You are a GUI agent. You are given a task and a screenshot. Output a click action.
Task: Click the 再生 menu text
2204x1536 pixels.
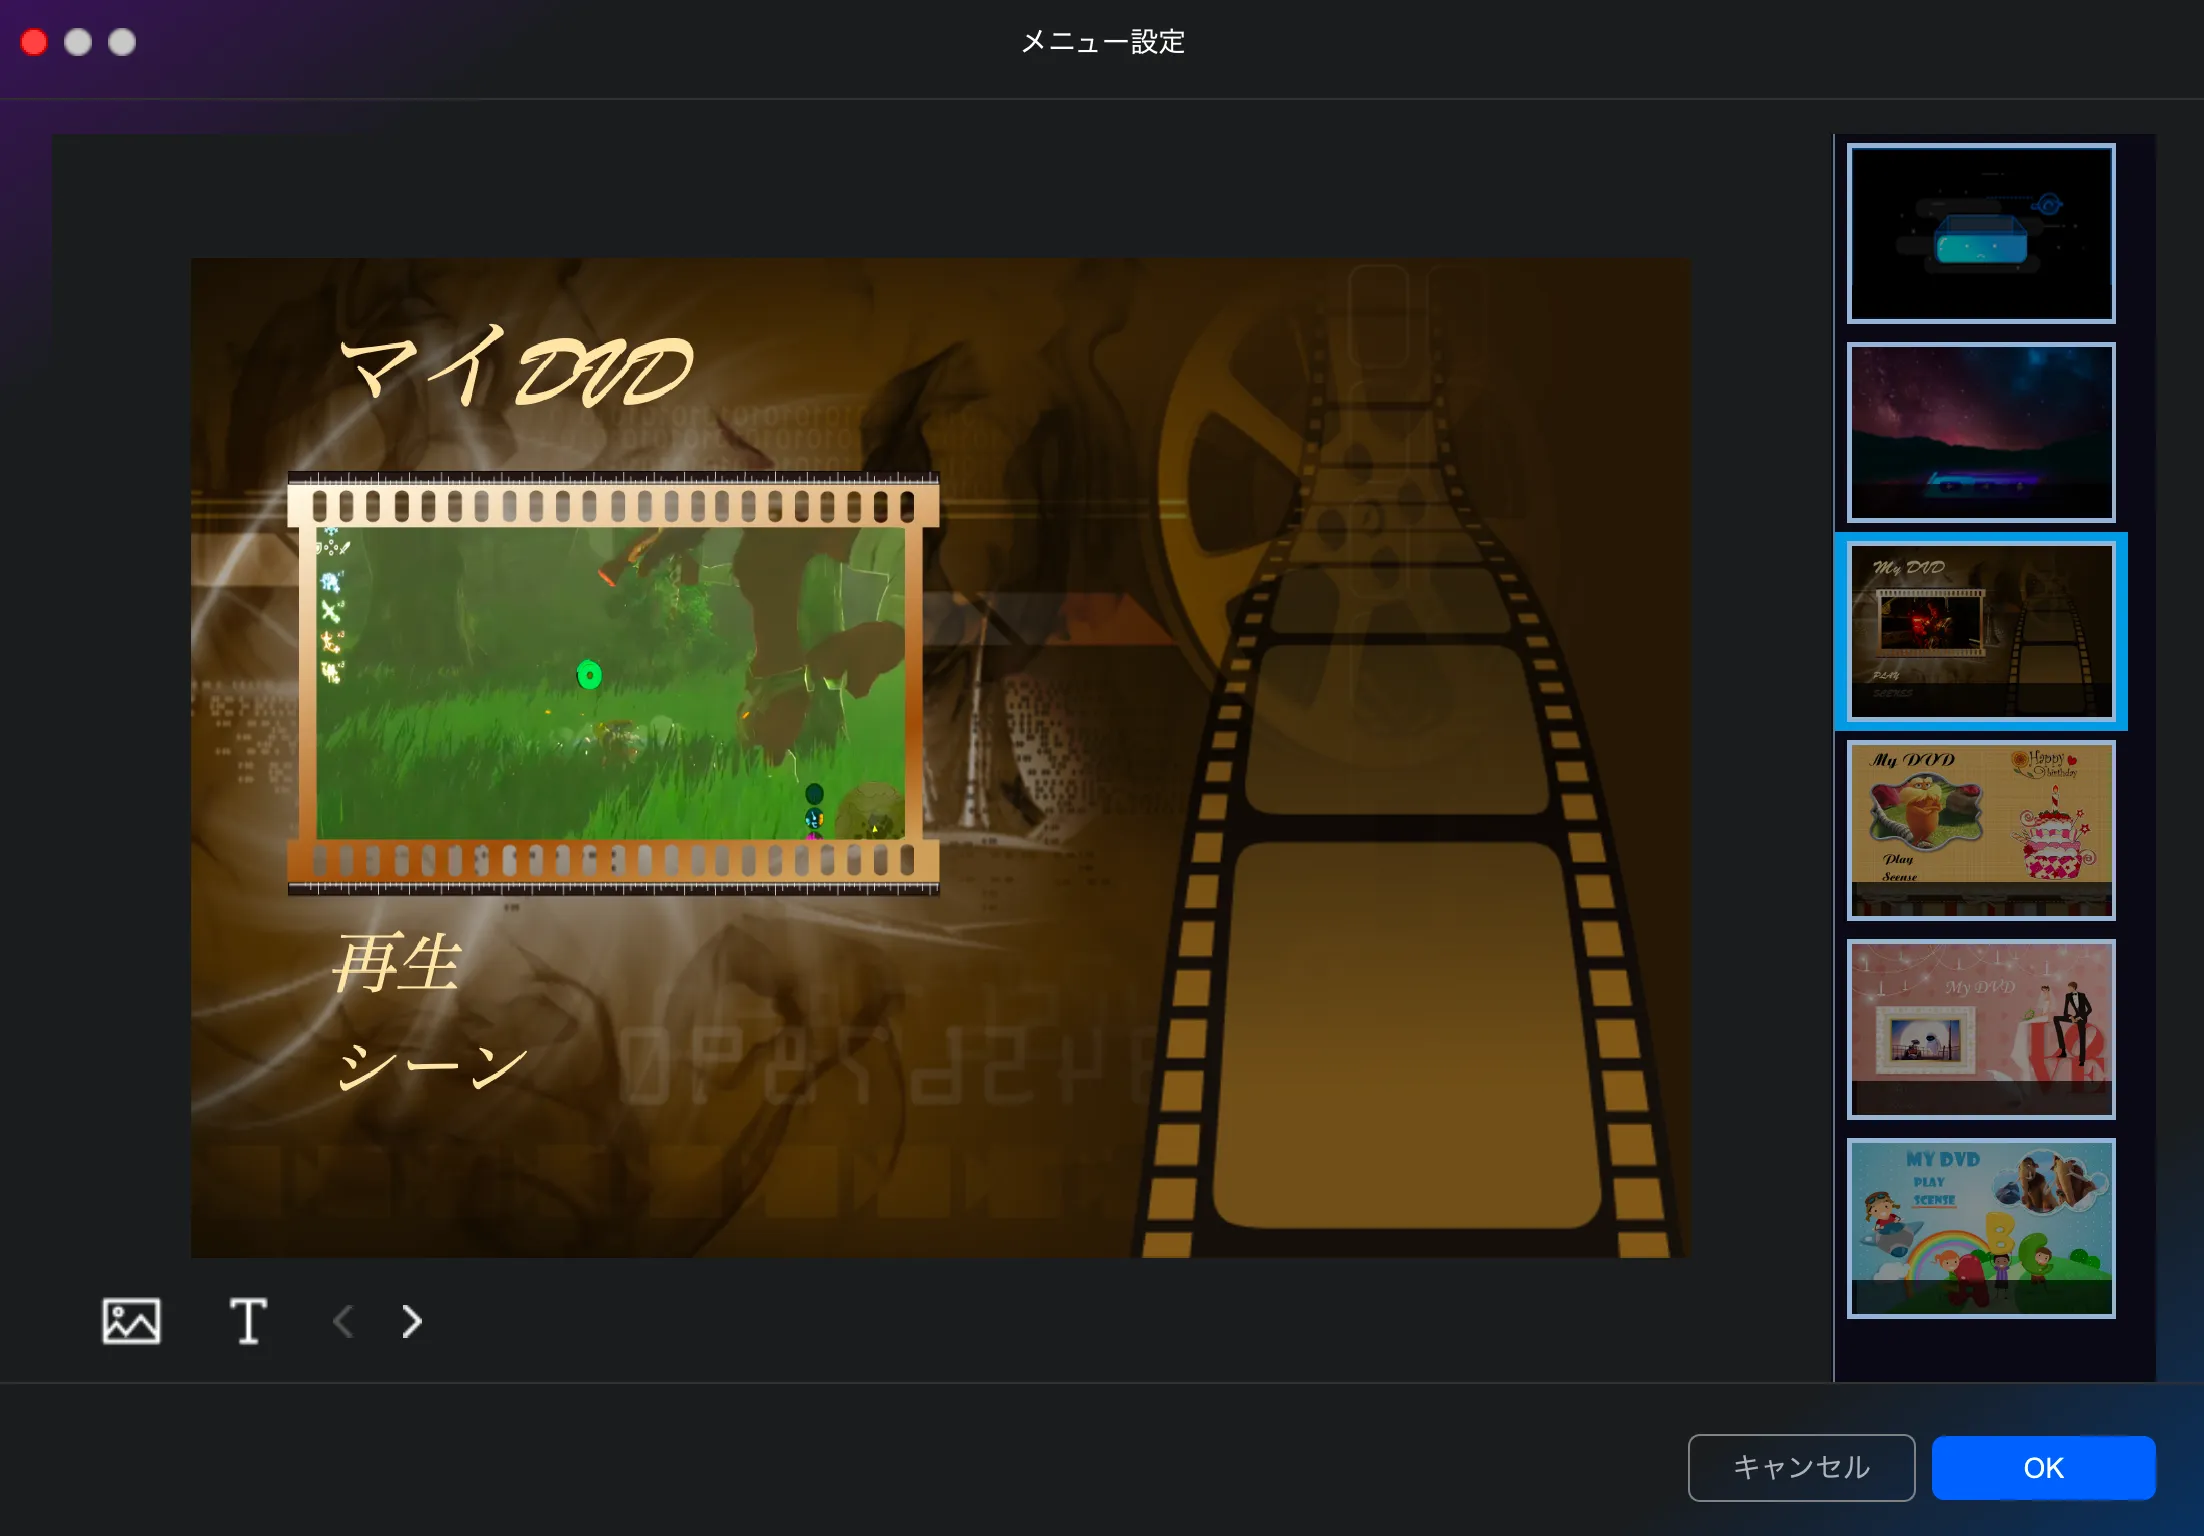pyautogui.click(x=396, y=963)
